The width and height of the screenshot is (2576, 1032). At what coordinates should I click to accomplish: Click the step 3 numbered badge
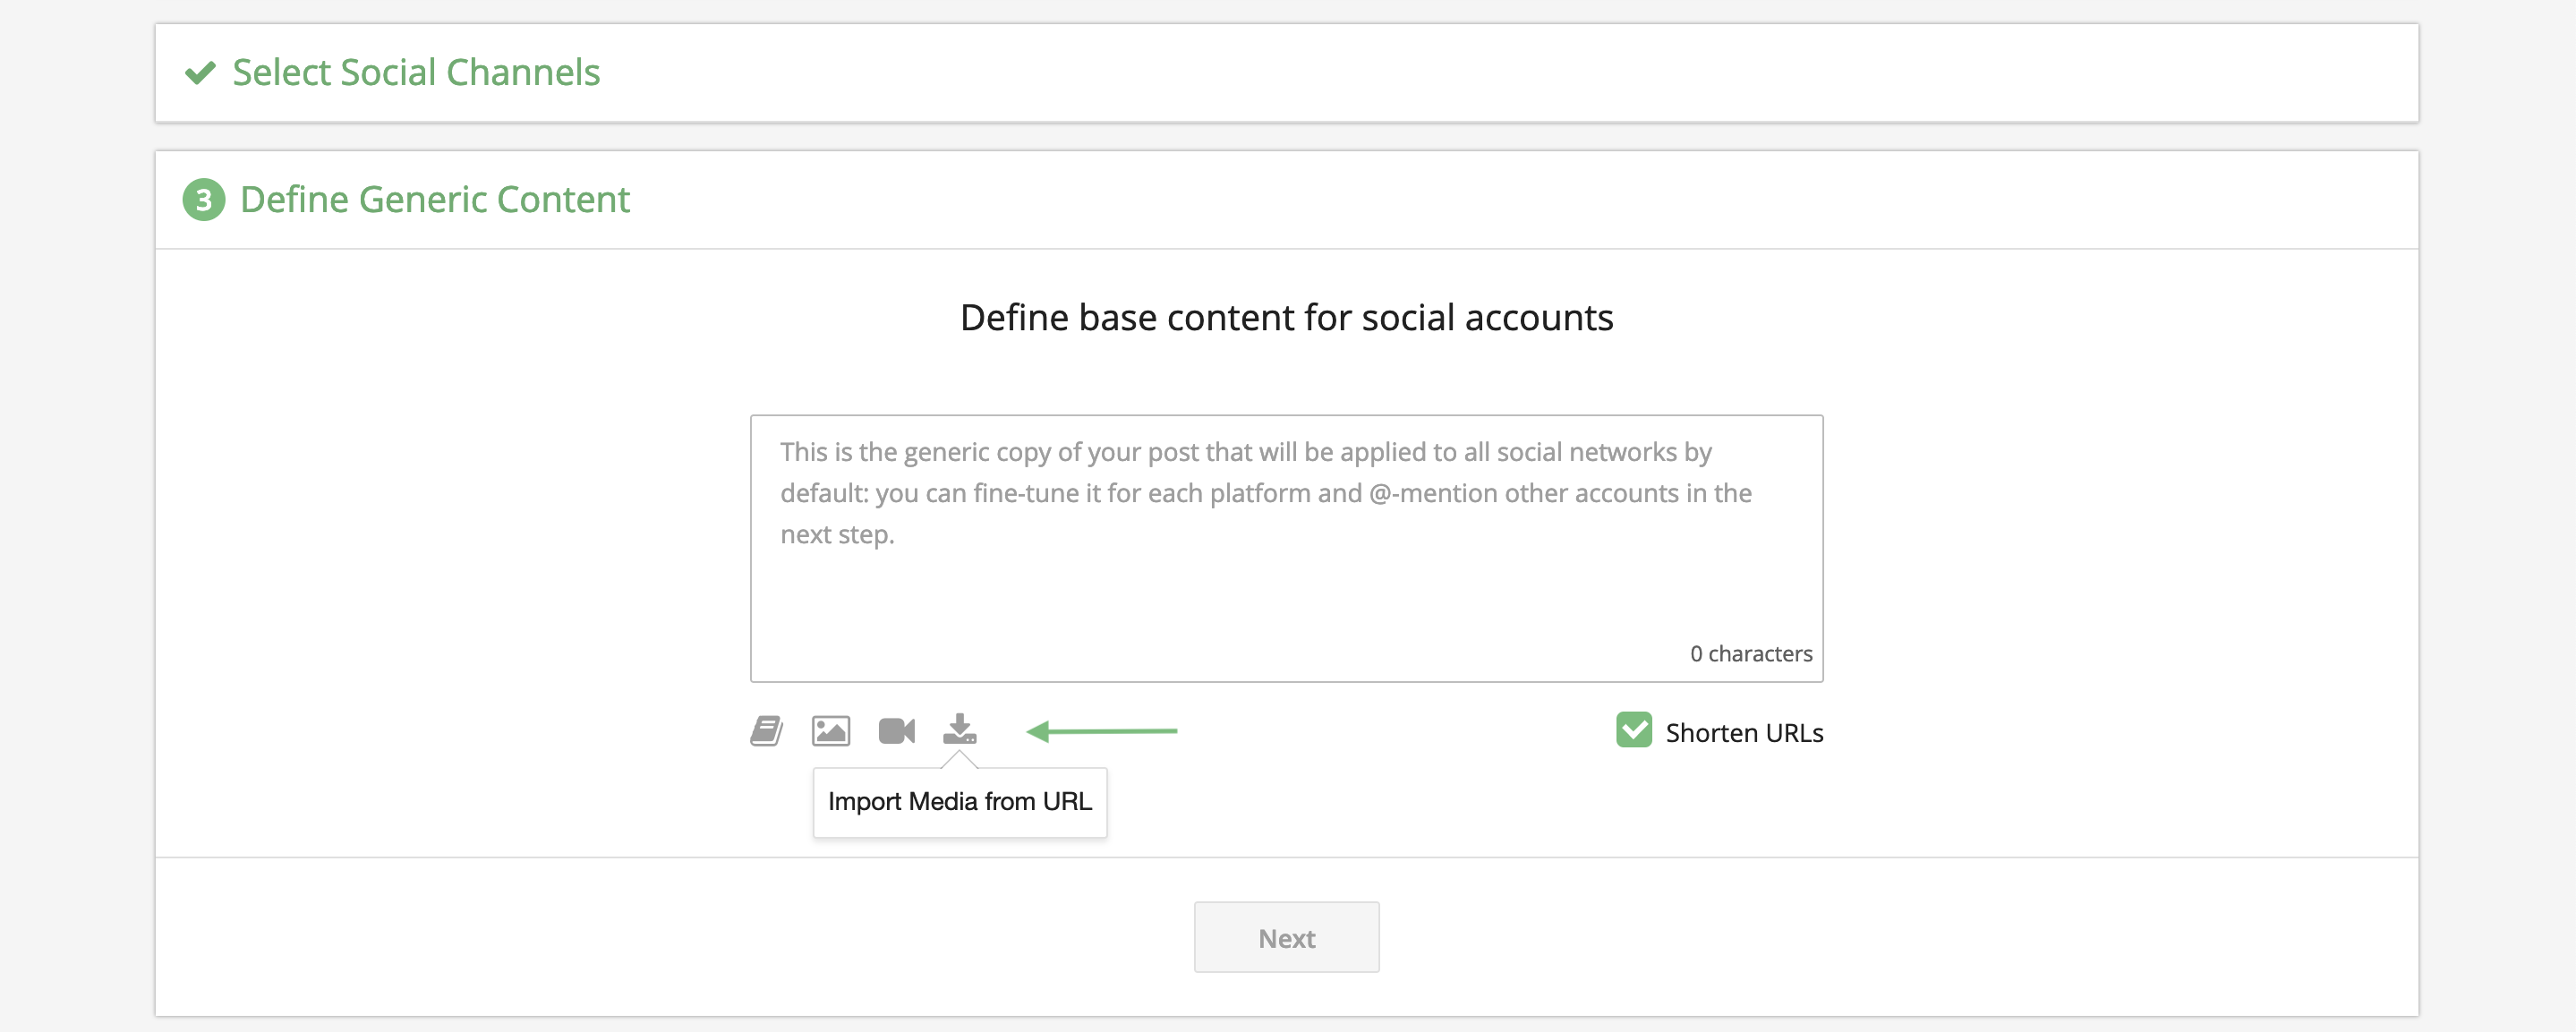click(203, 200)
